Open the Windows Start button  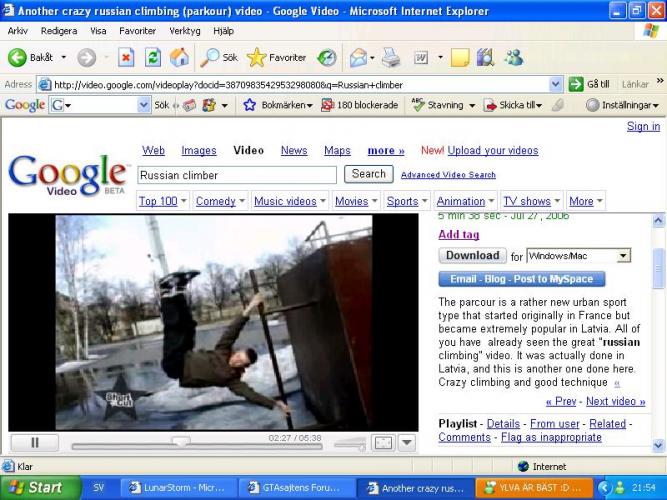[38, 488]
